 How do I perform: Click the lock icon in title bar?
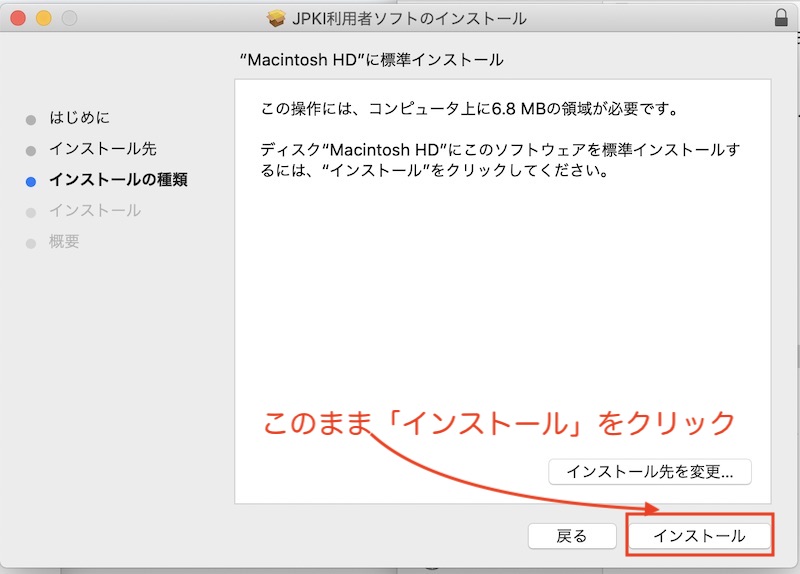781,18
